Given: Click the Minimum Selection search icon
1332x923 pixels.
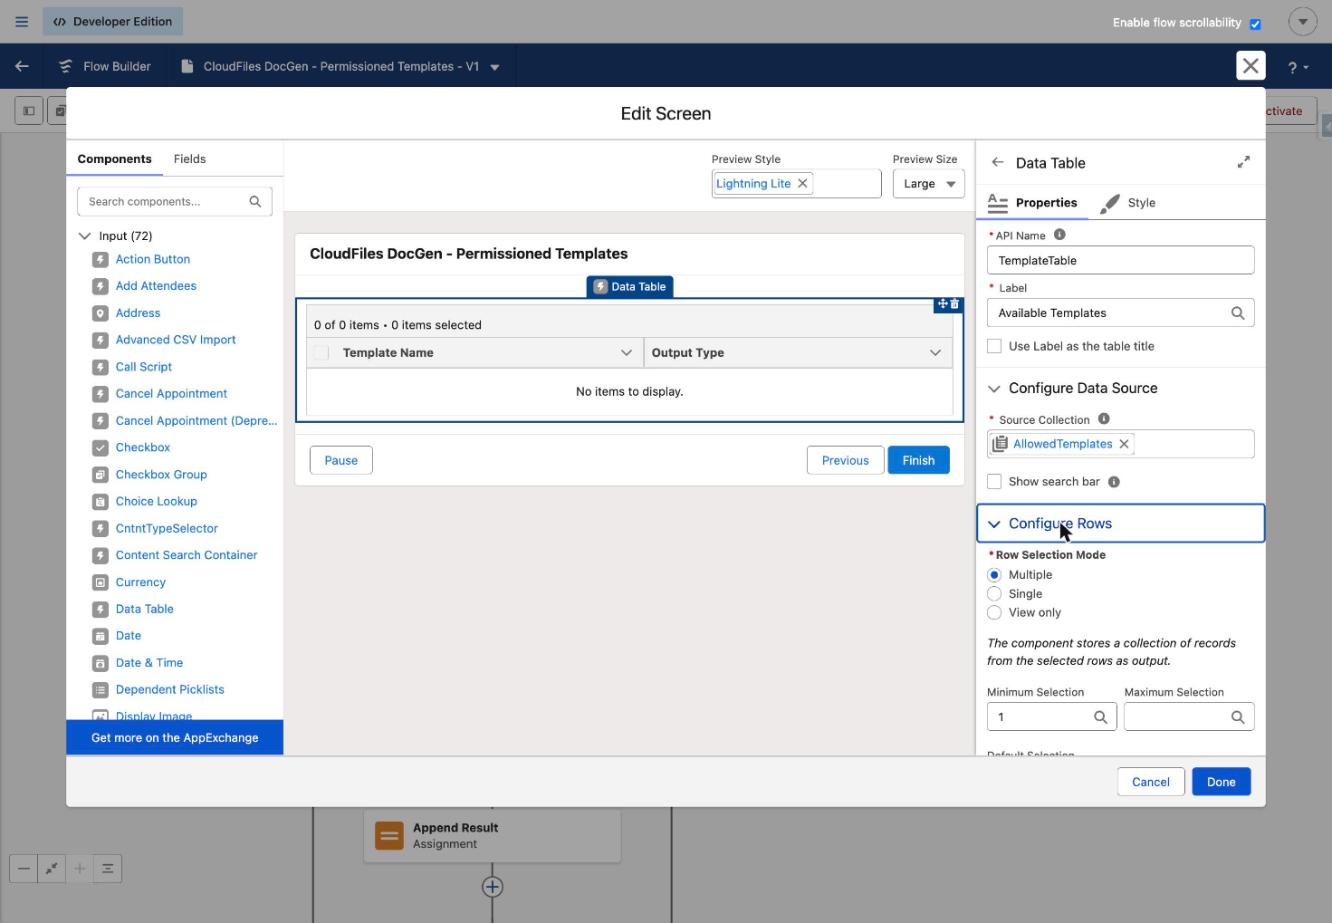Looking at the screenshot, I should point(1100,717).
